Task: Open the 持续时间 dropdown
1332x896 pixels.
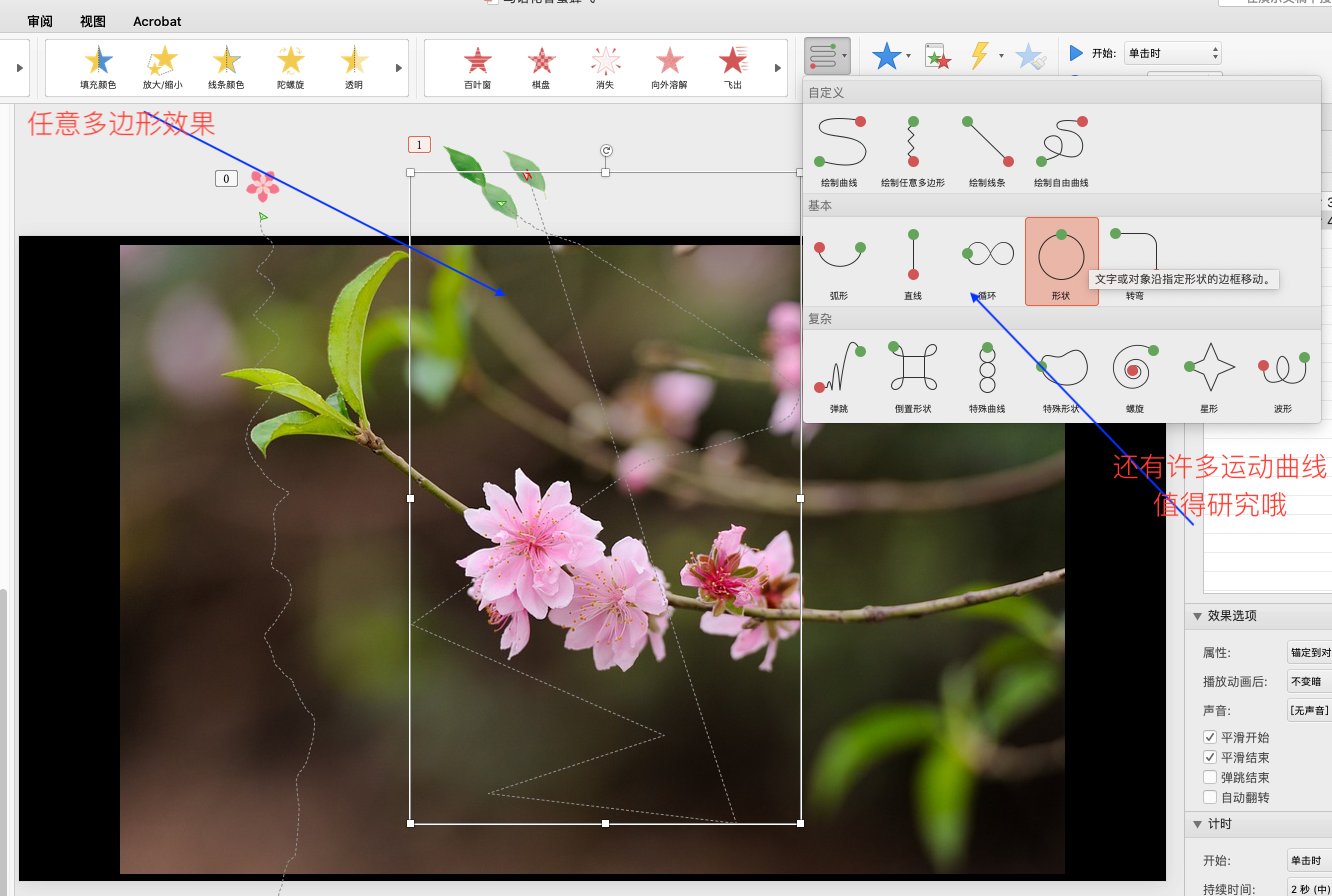Action: click(1309, 888)
